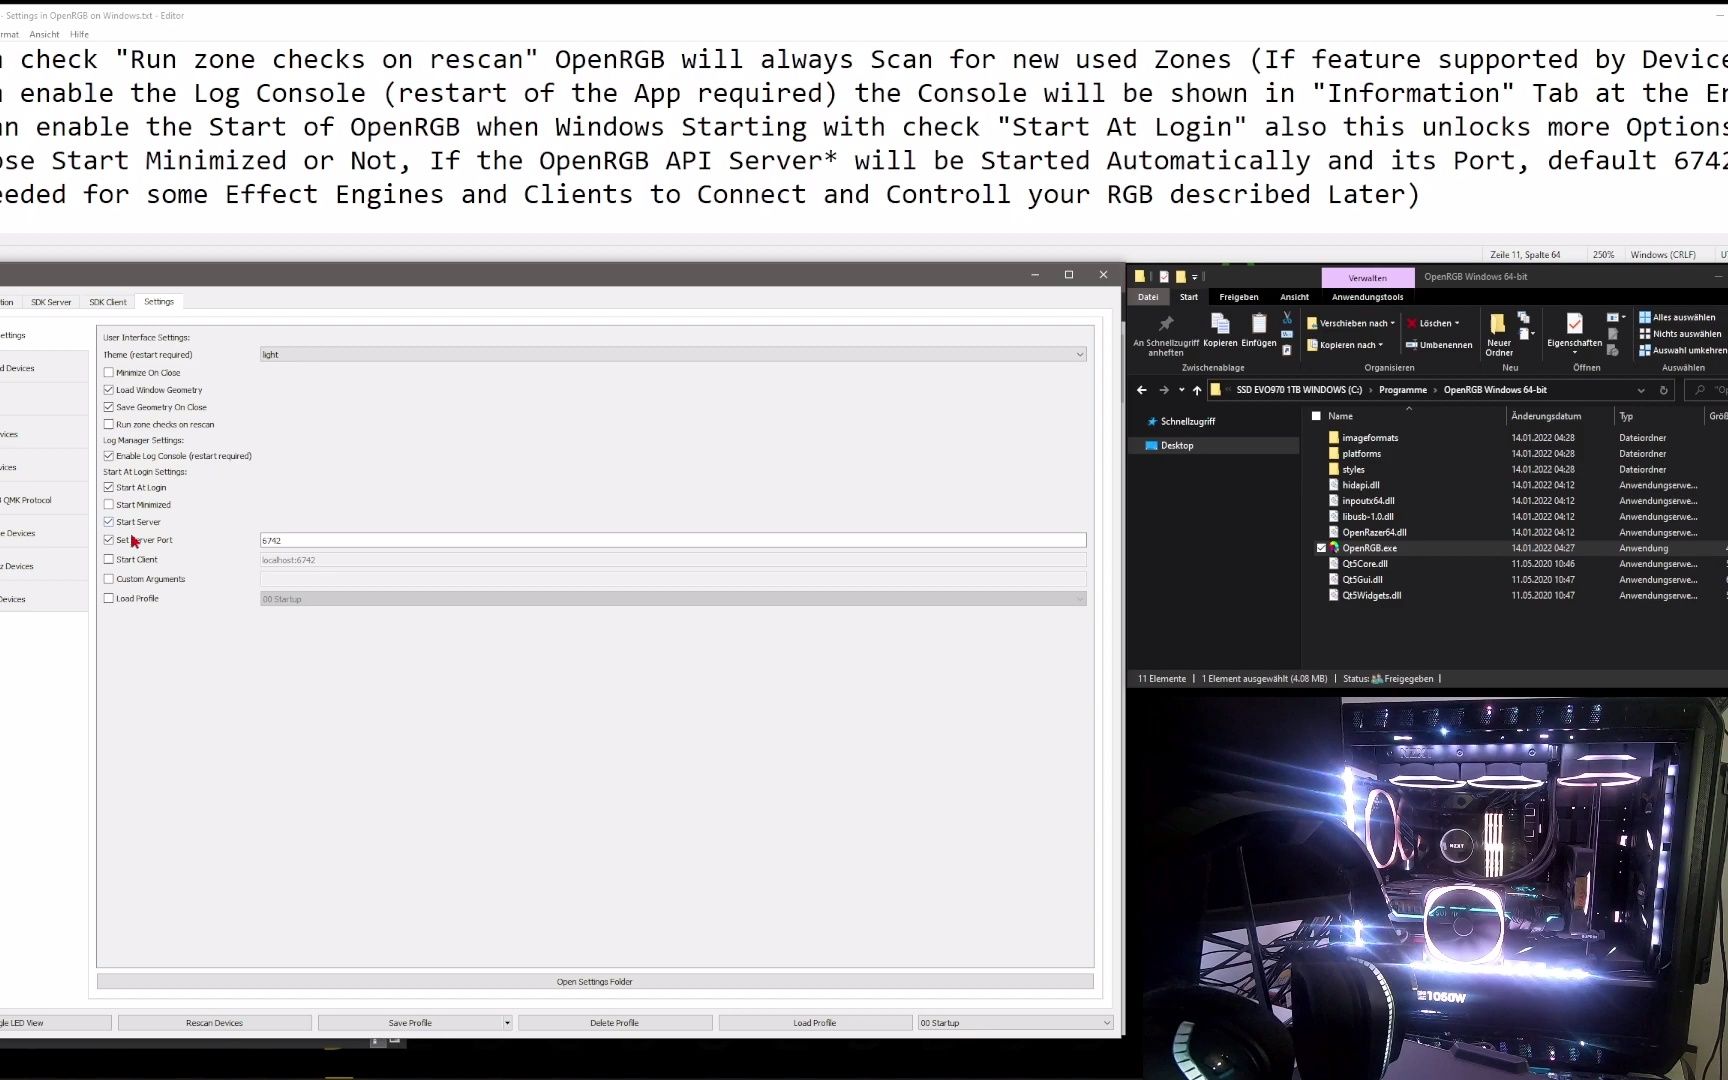
Task: Click the Schnellzugriff star icon
Action: (x=1152, y=422)
